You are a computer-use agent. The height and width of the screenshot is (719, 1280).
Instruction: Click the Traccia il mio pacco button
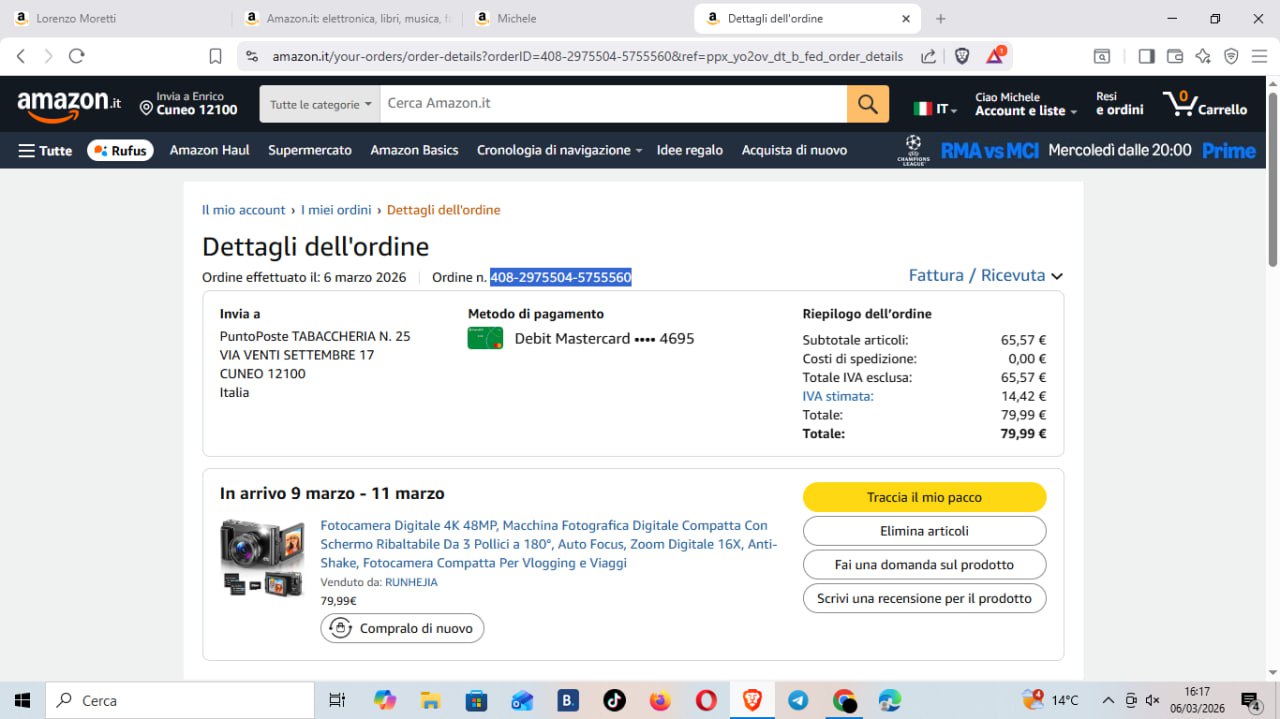pos(924,497)
